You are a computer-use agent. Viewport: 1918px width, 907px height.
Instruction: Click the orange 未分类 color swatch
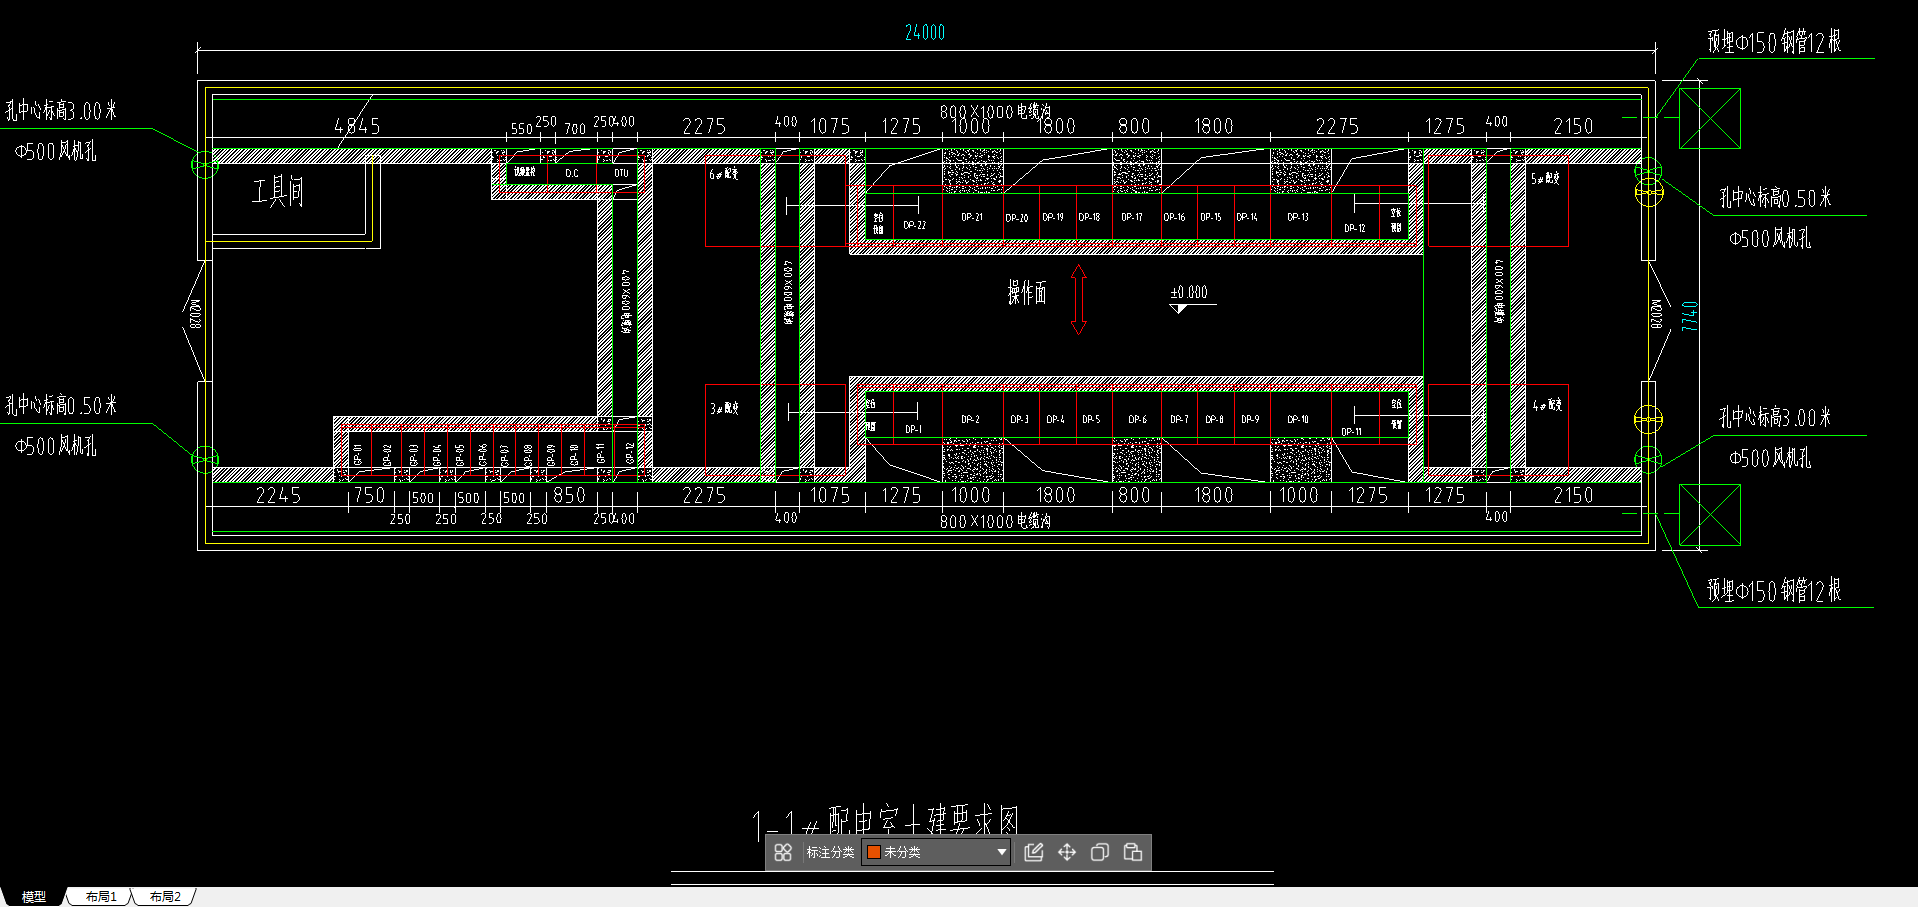[x=873, y=852]
